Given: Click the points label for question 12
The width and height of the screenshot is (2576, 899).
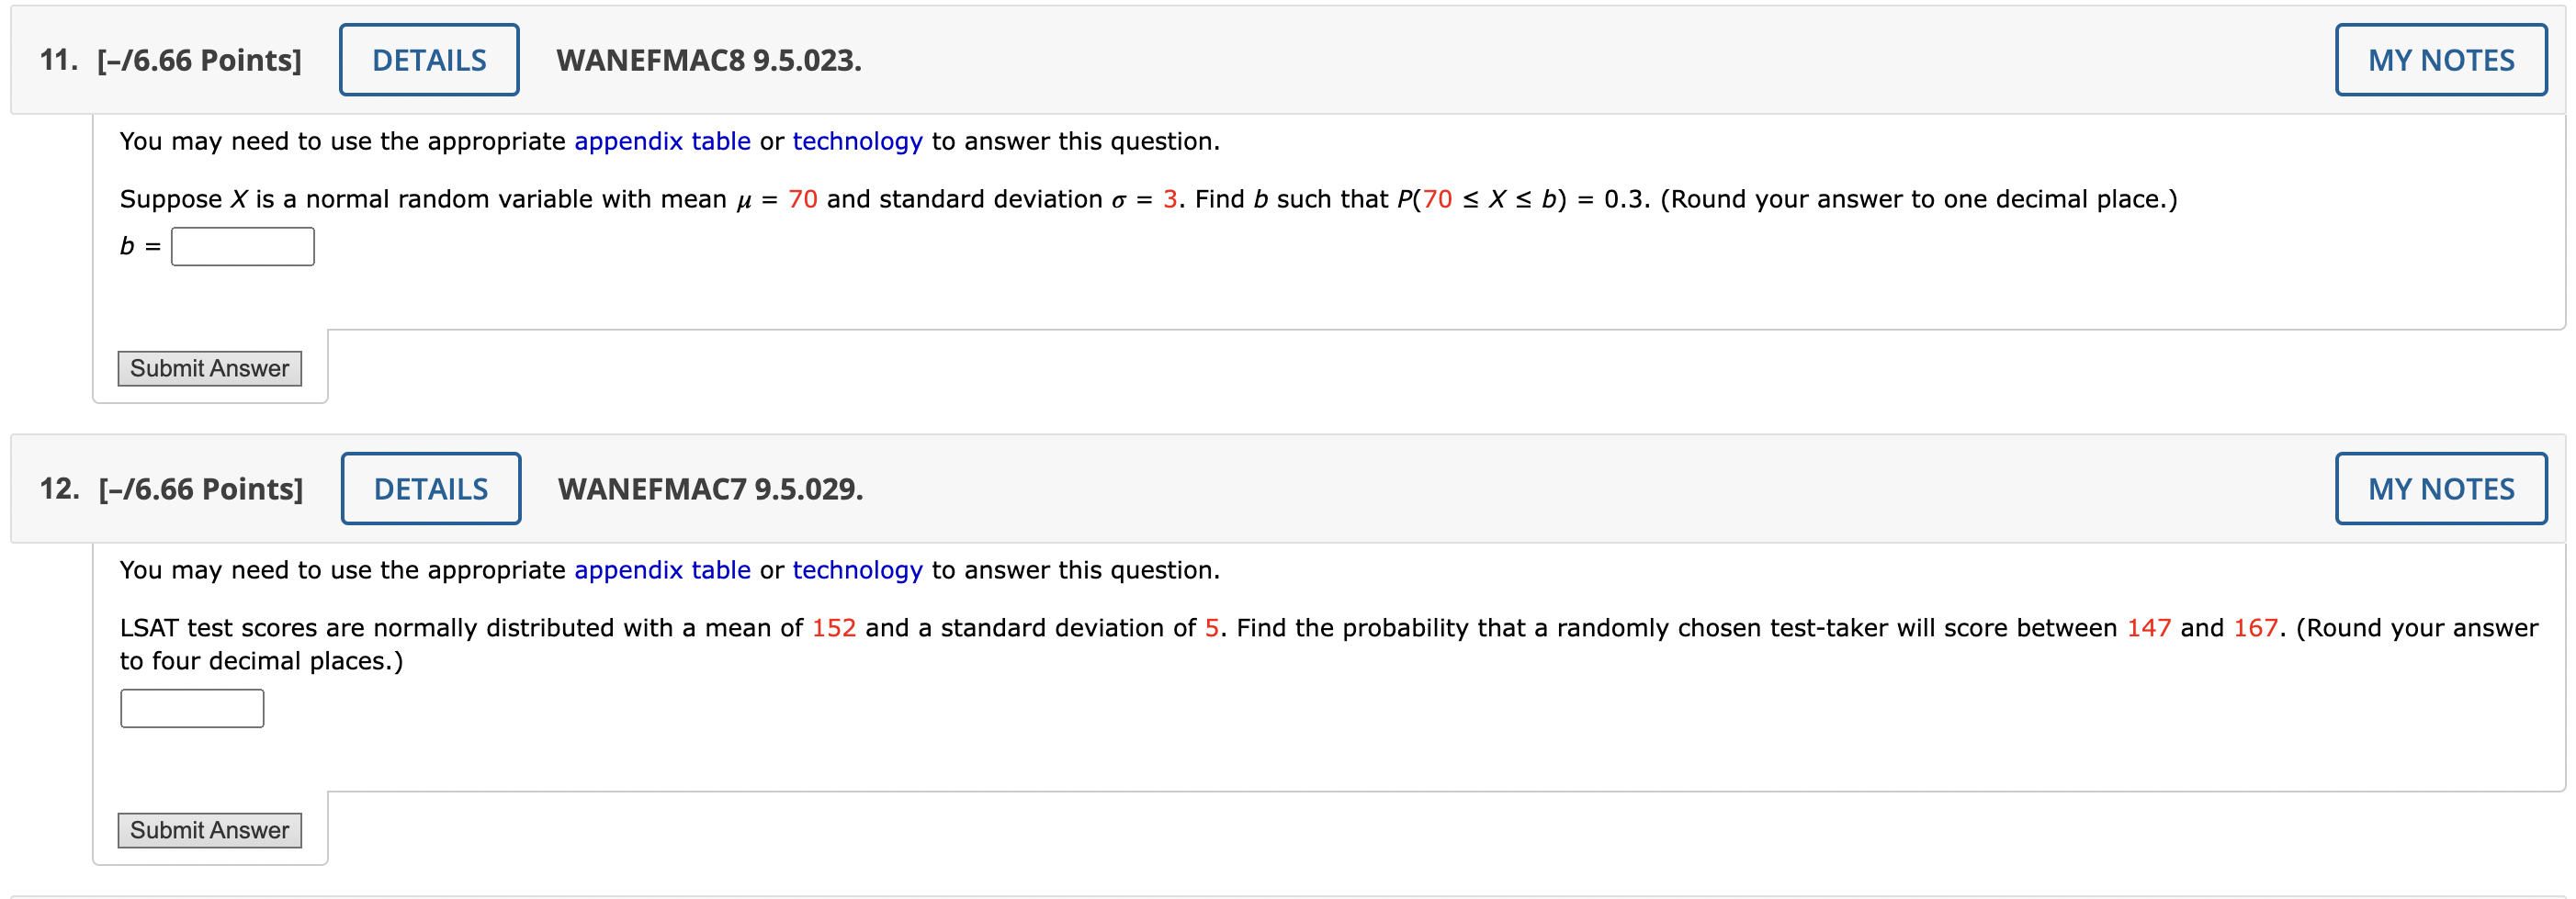Looking at the screenshot, I should pyautogui.click(x=200, y=488).
